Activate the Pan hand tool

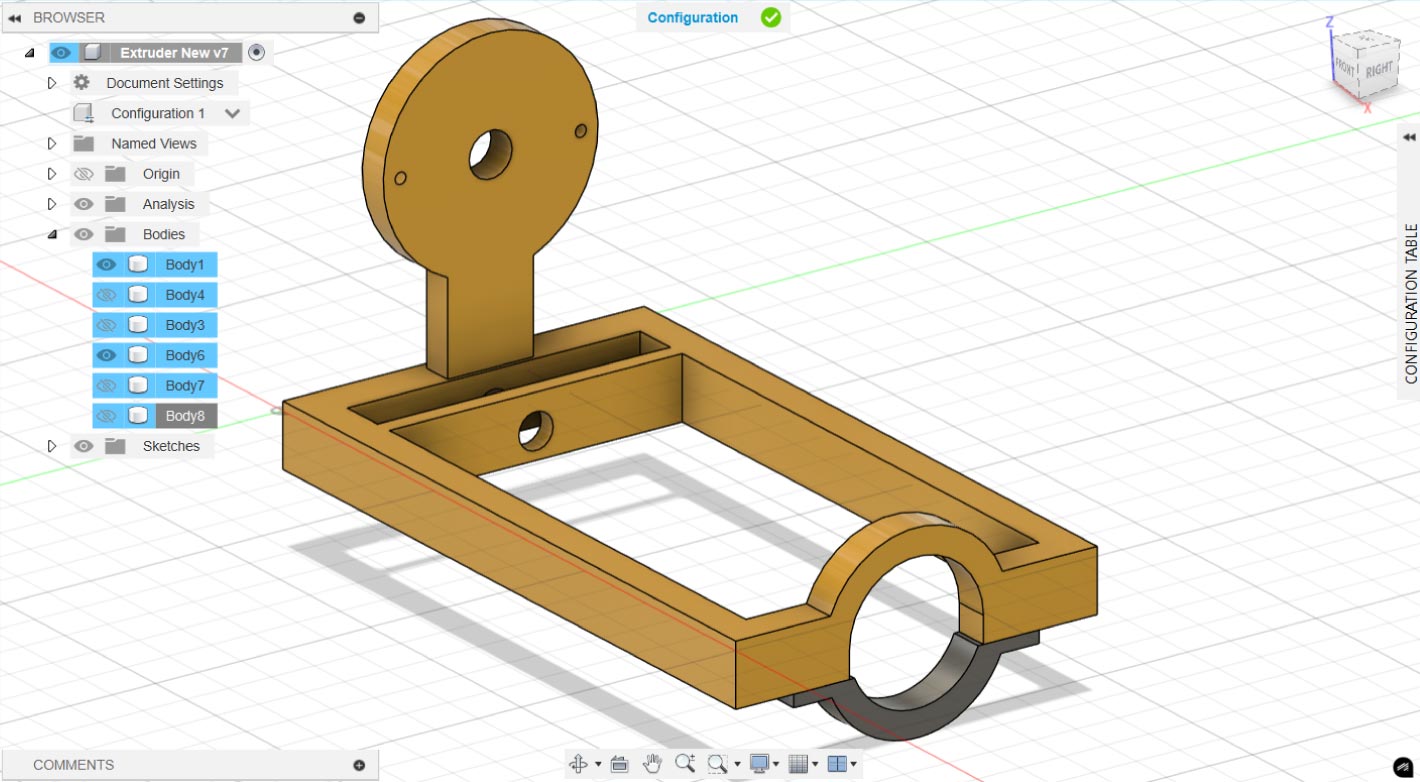coord(652,764)
